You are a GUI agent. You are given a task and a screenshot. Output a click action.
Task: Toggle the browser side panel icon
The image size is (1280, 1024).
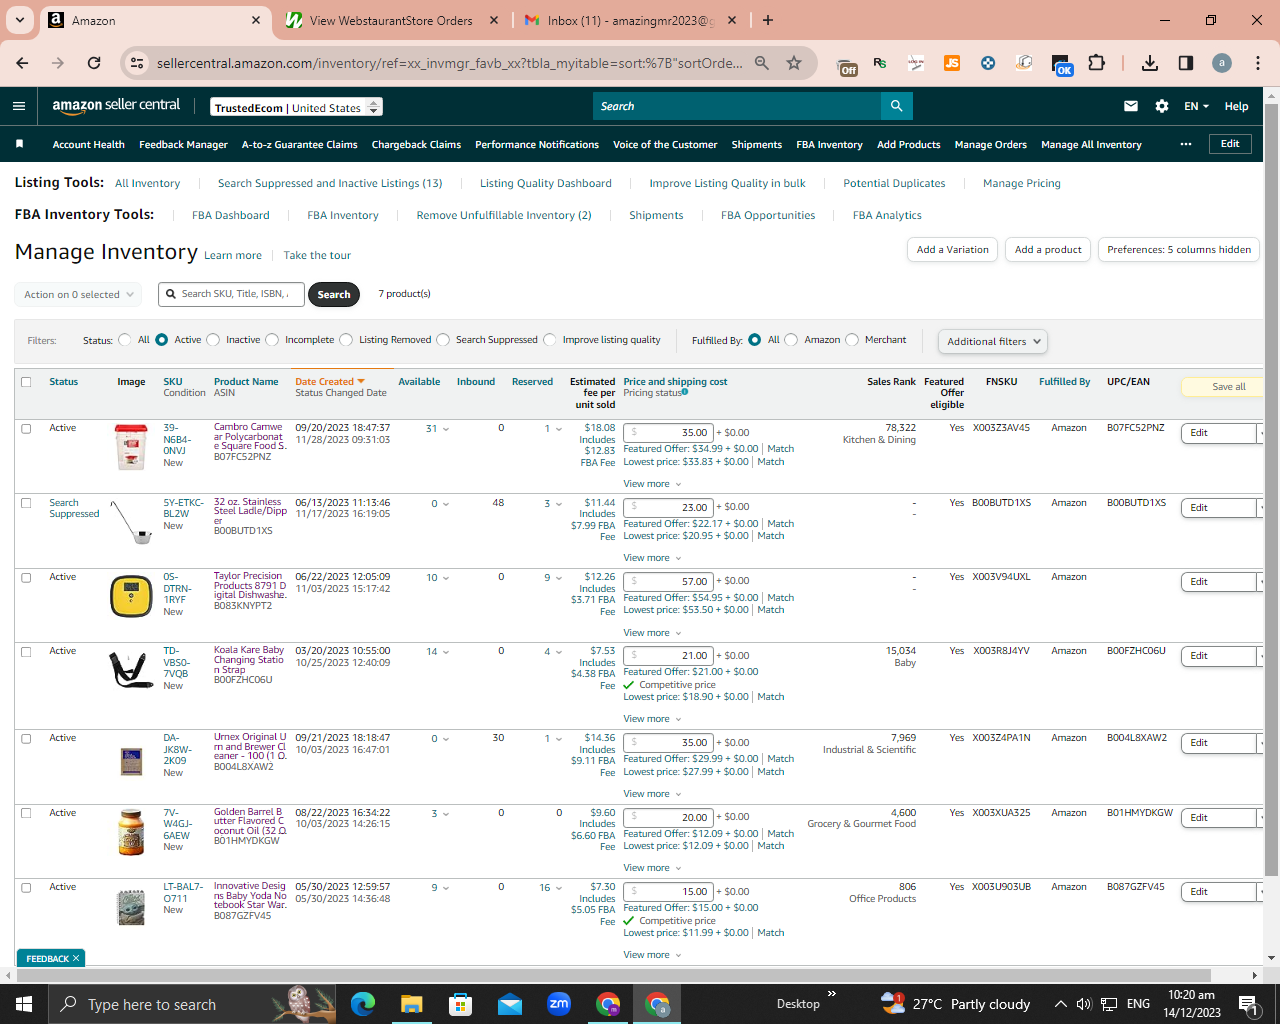[x=1186, y=63]
